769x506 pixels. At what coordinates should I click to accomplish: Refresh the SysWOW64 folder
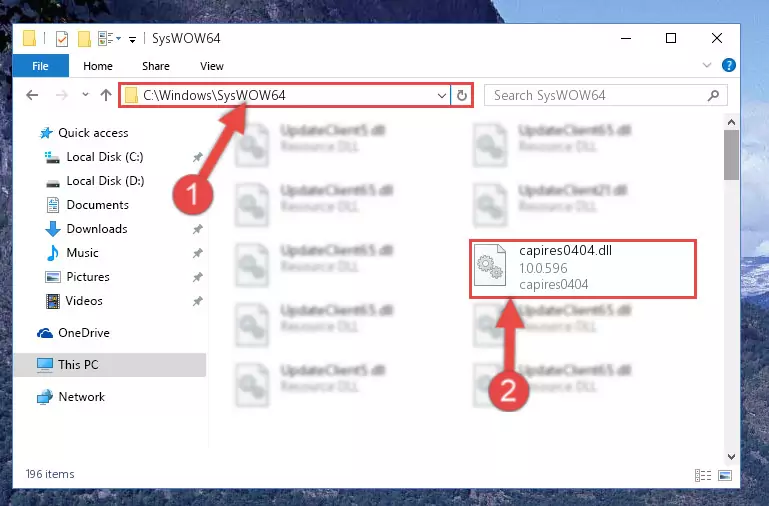tap(461, 95)
